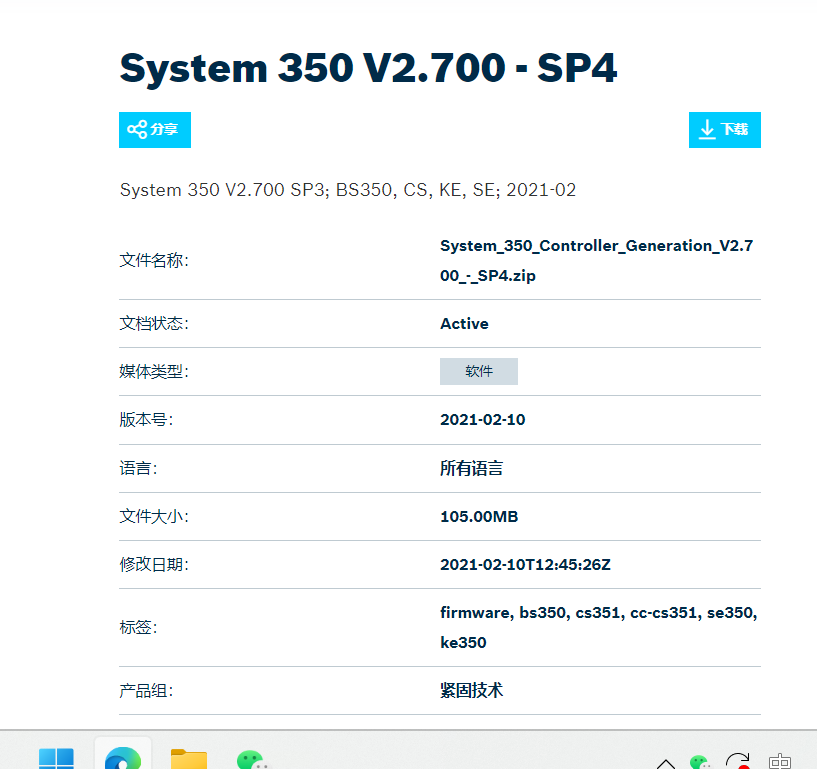The width and height of the screenshot is (817, 769).
Task: Select the 软件 media type tag
Action: point(479,371)
